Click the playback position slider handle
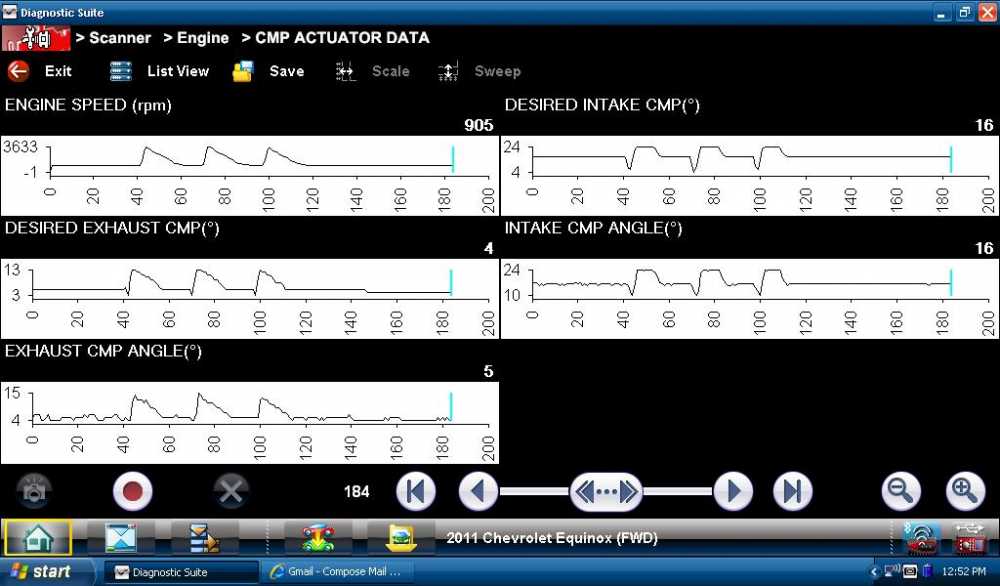This screenshot has height=586, width=1000. point(605,491)
